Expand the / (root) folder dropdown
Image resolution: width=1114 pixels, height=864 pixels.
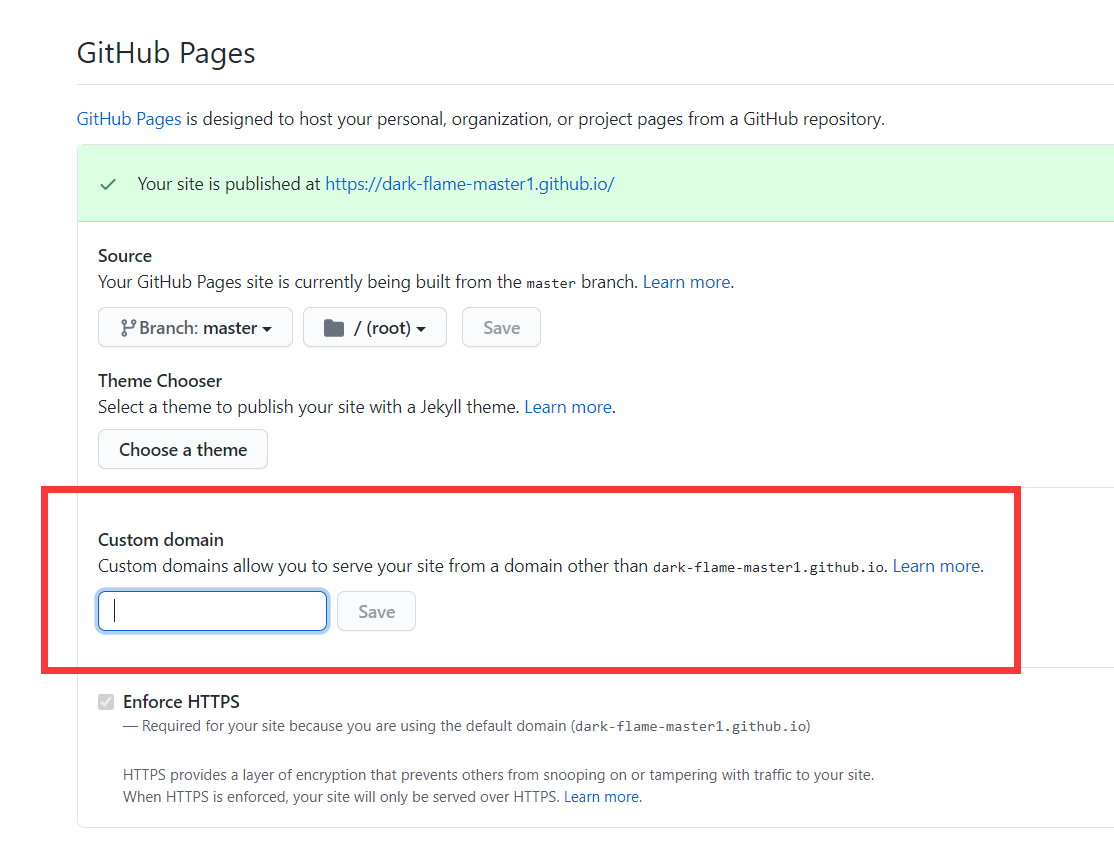[x=375, y=328]
